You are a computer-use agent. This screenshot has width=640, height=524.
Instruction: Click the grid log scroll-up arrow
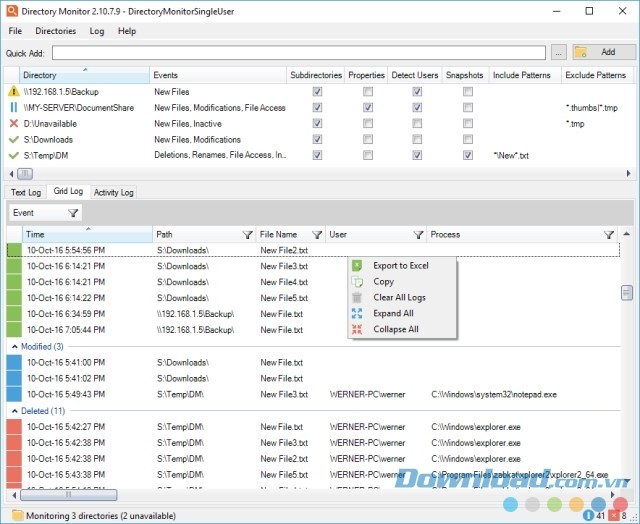[x=626, y=234]
